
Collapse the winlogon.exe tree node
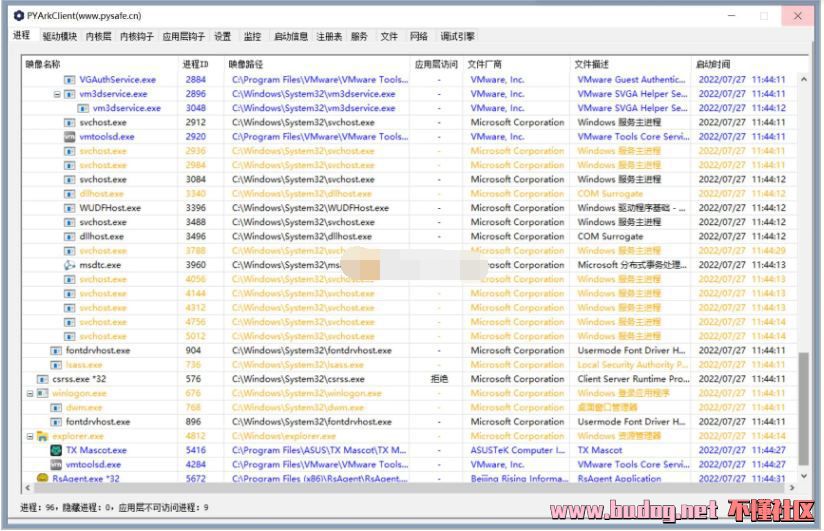[29, 394]
